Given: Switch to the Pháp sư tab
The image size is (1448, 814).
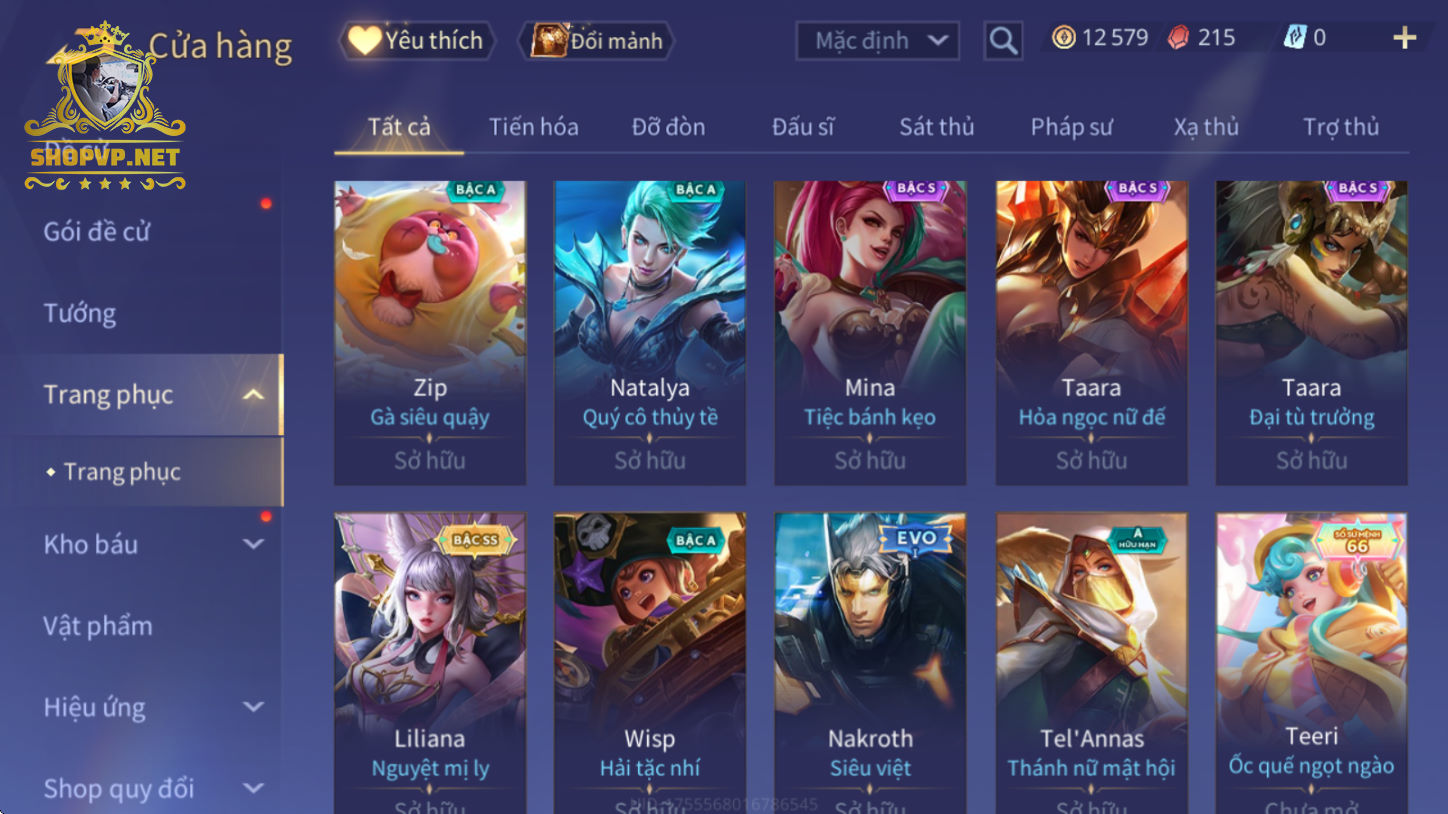Looking at the screenshot, I should [x=1071, y=127].
